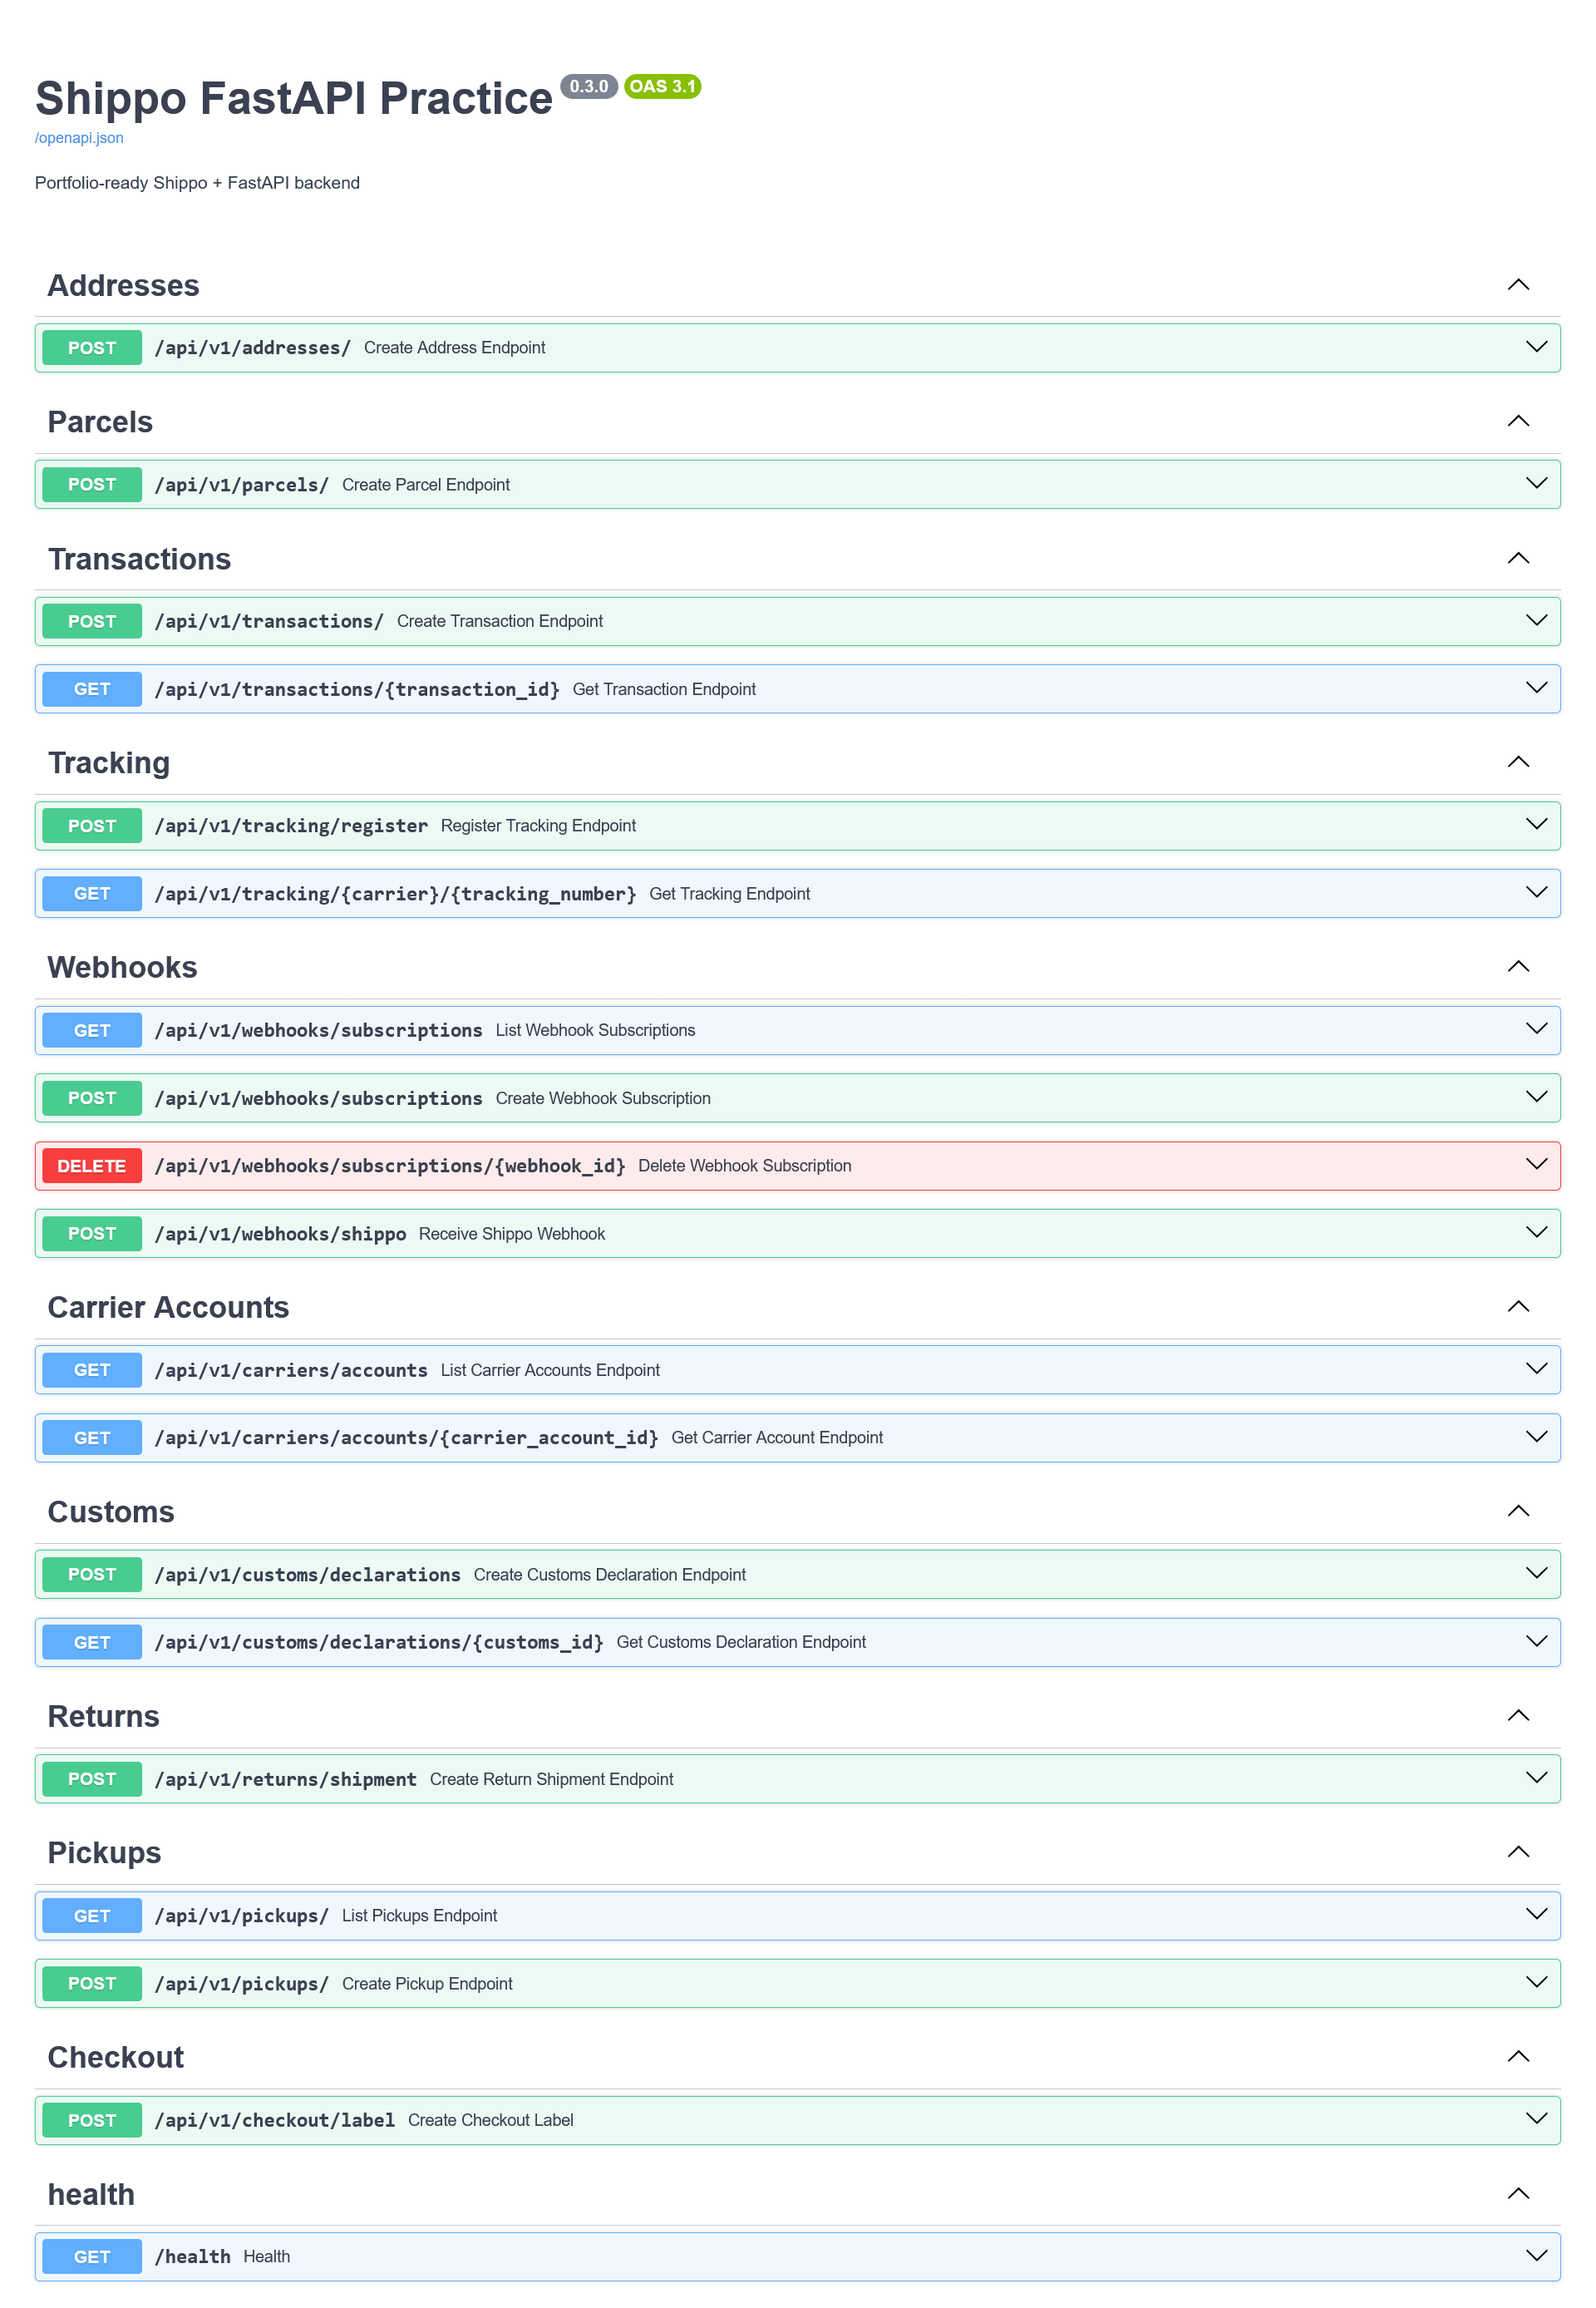Collapse the Transactions section chevron
The width and height of the screenshot is (1596, 2308).
point(1518,558)
